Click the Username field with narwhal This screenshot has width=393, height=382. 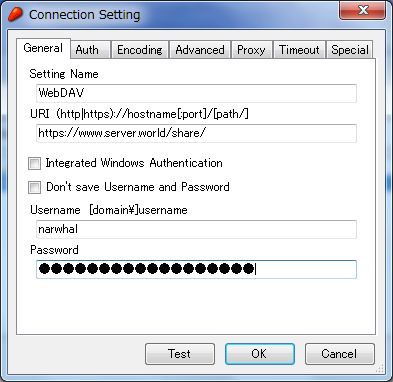196,229
